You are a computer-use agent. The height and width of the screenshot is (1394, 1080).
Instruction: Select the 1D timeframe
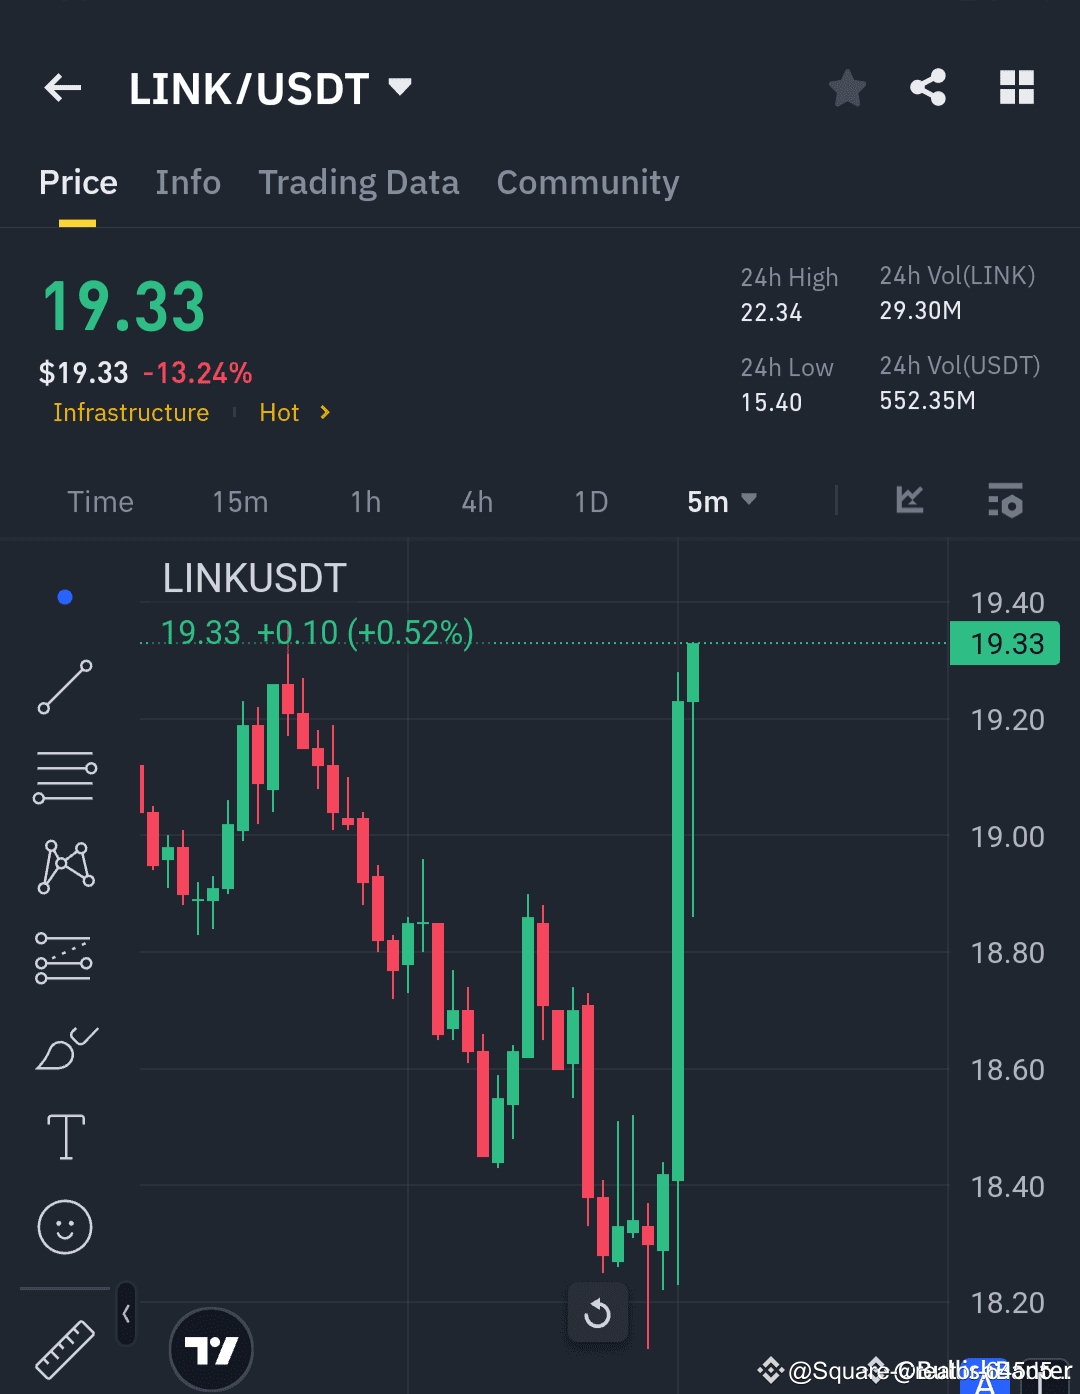pyautogui.click(x=591, y=501)
